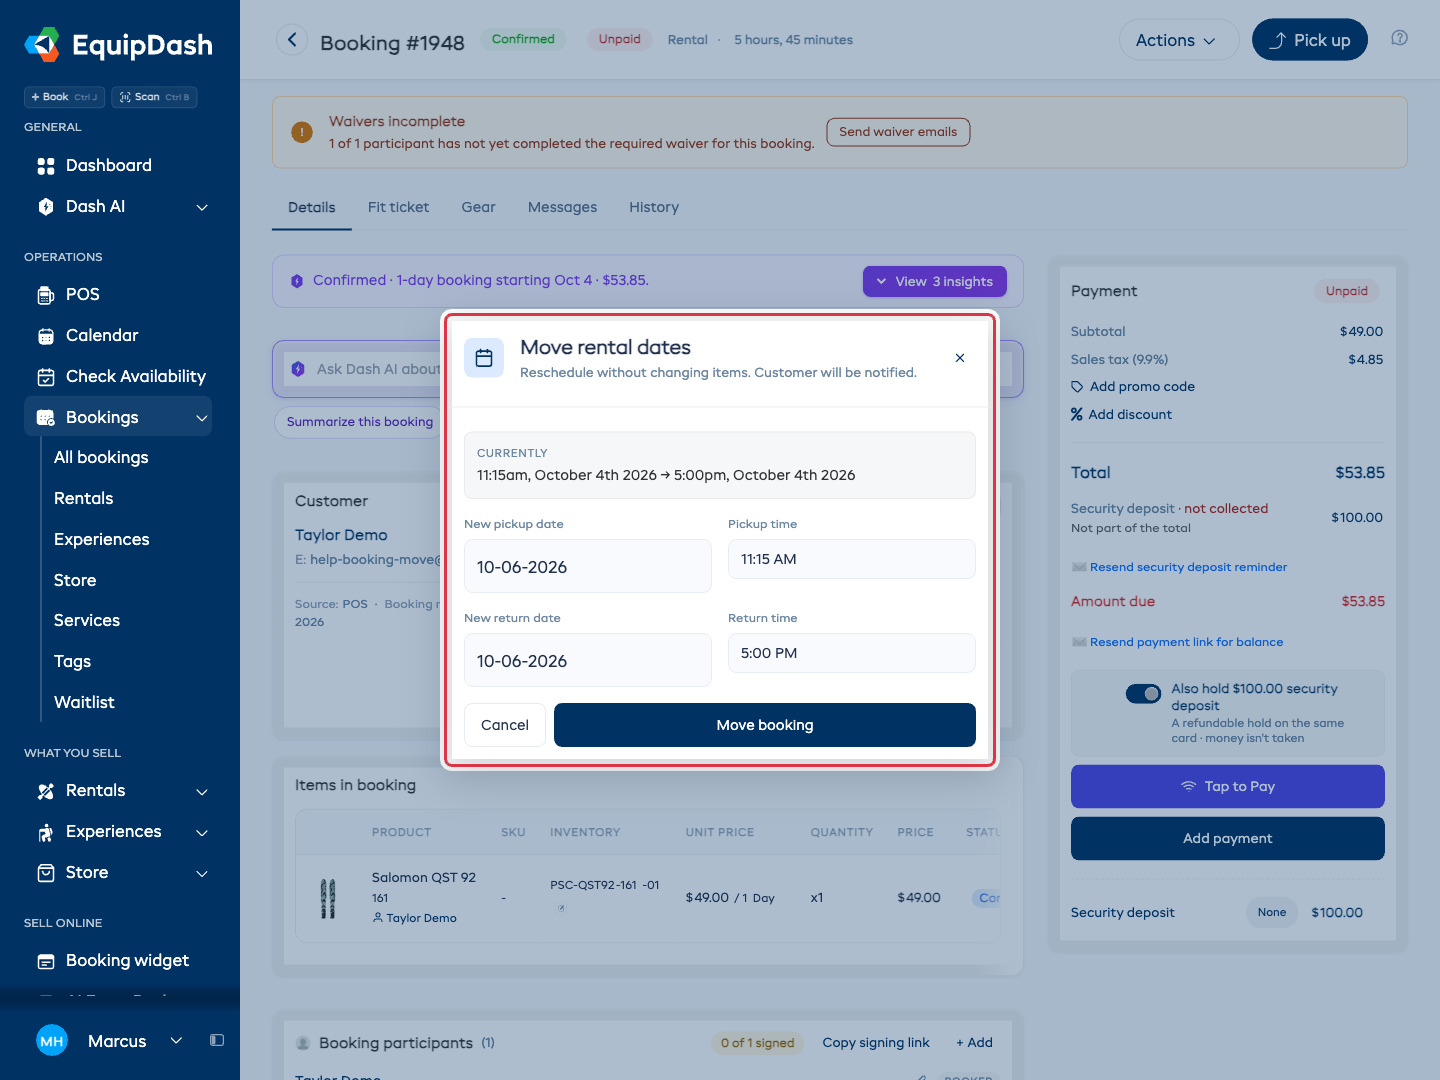This screenshot has width=1440, height=1080.
Task: Close the Move rental dates dialog
Action: tap(960, 358)
